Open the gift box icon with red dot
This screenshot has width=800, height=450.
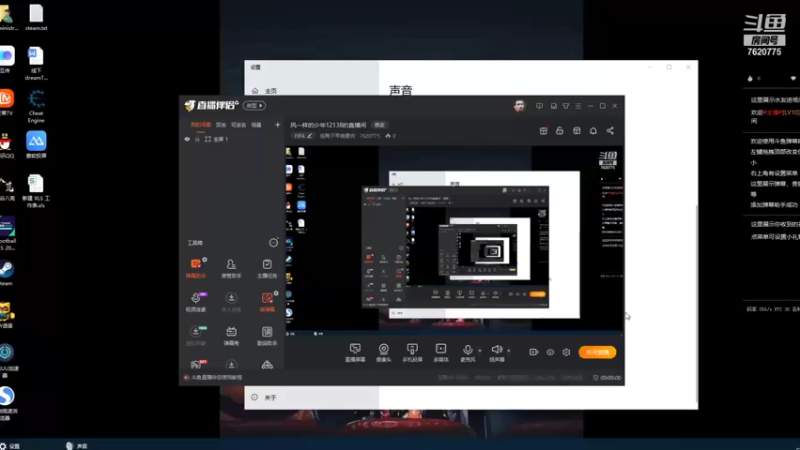(x=543, y=131)
